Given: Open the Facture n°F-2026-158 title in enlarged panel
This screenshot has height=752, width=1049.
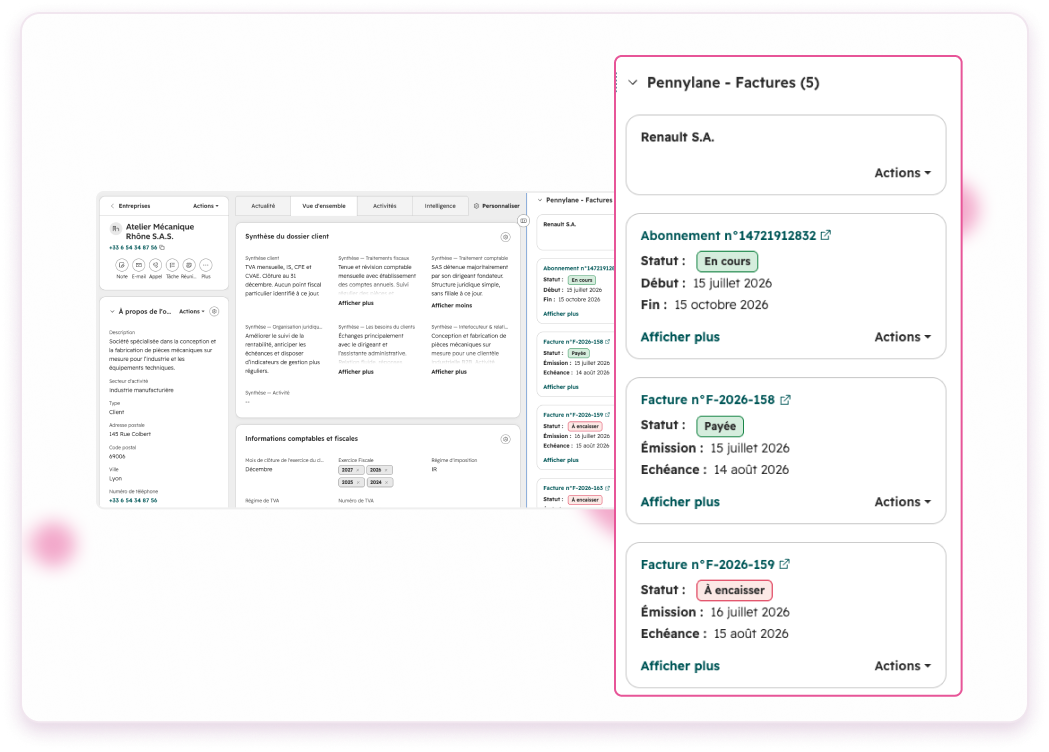Looking at the screenshot, I should tap(707, 399).
